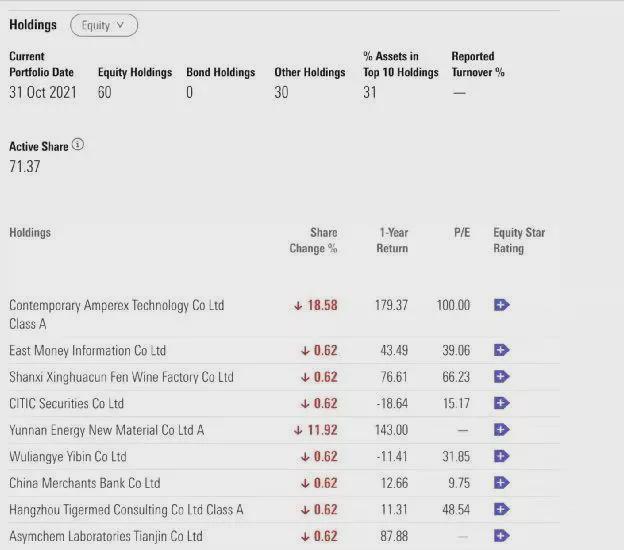Click the rating icon for East Money Information
The width and height of the screenshot is (624, 550).
coord(501,350)
